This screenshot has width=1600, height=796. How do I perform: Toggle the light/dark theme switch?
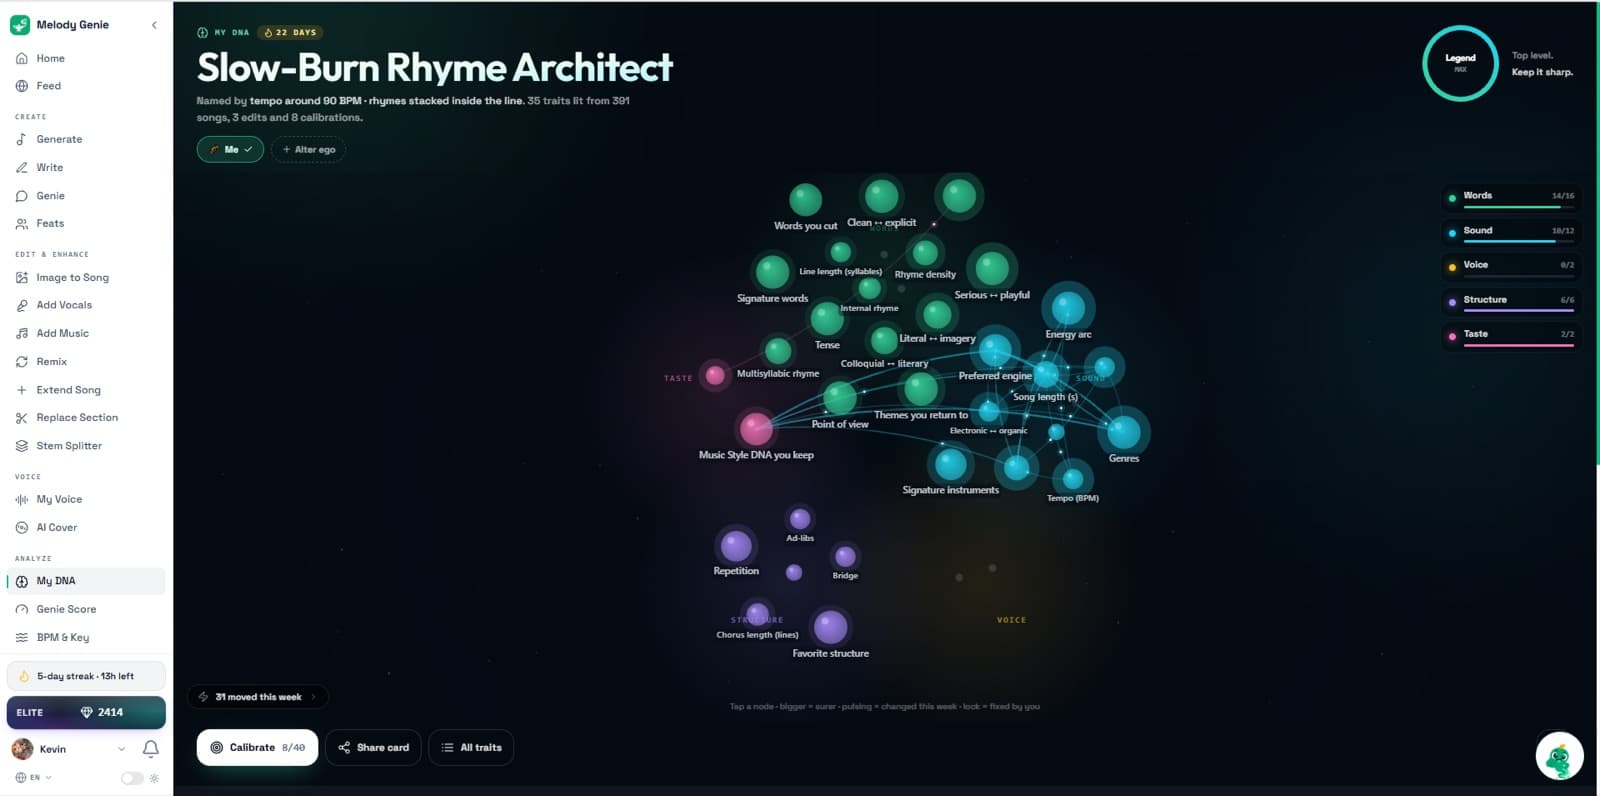[x=132, y=778]
